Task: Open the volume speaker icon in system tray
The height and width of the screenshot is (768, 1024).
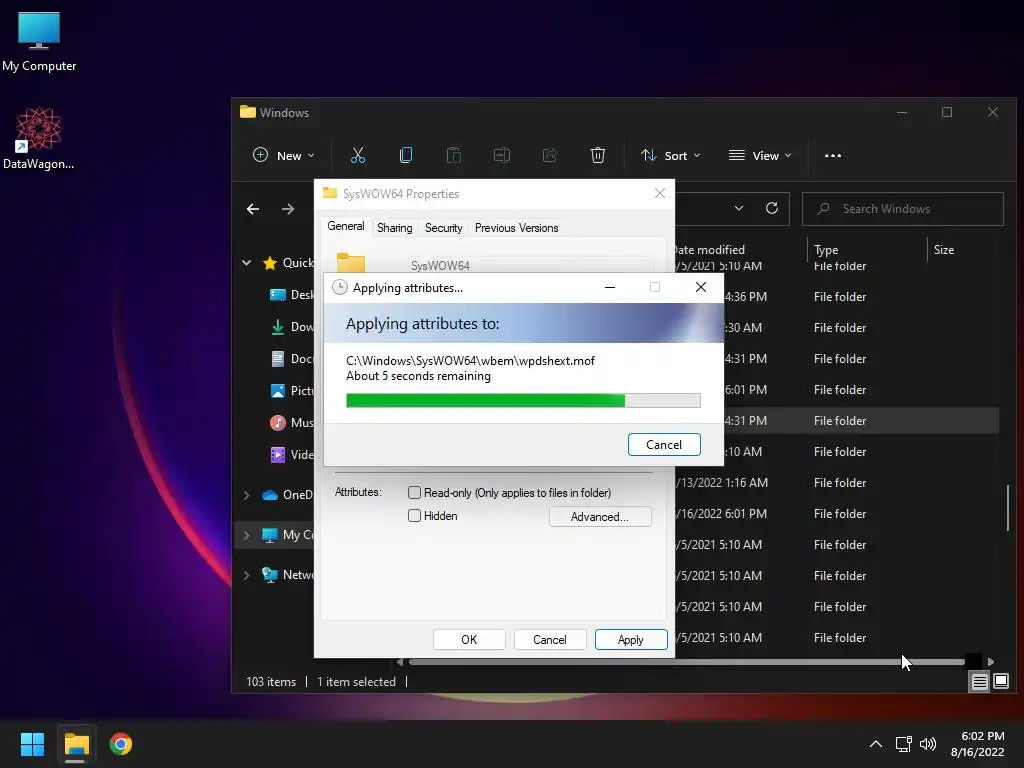Action: pos(928,744)
